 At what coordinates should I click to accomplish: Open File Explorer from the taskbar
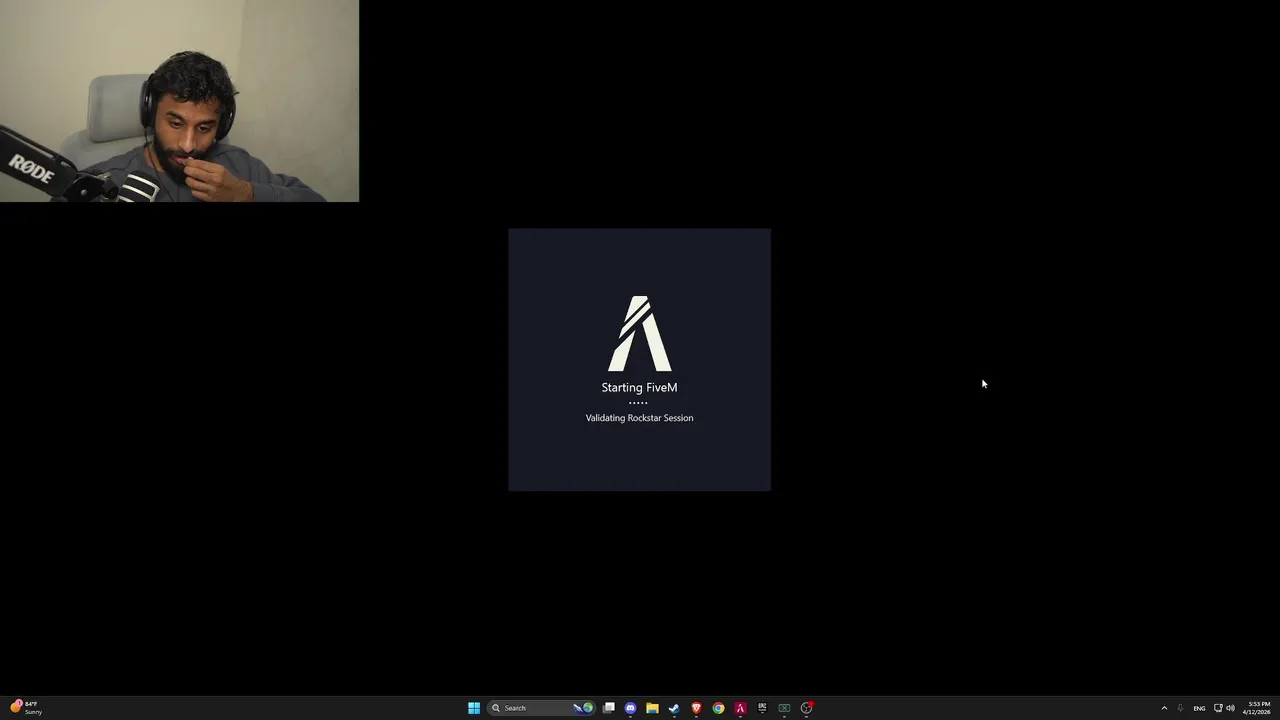(x=652, y=708)
